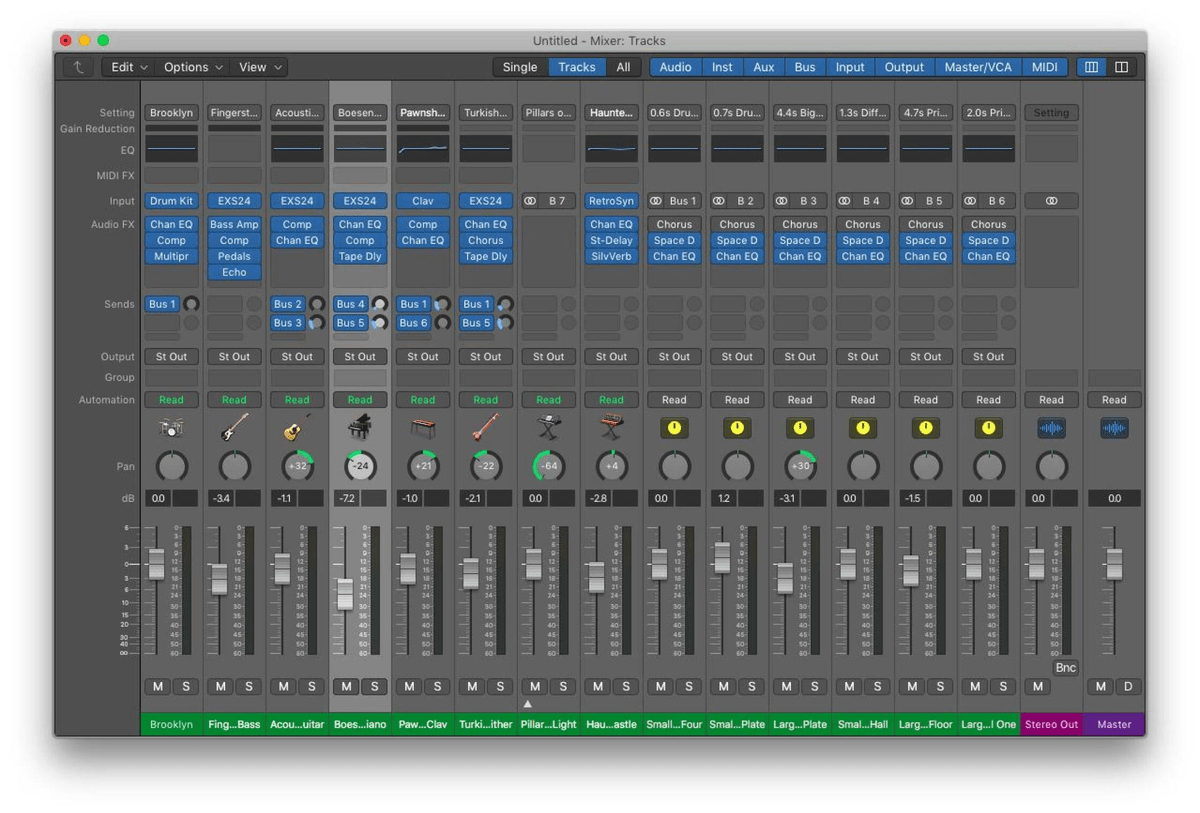Mute the Stereo Out channel
Image resolution: width=1200 pixels, height=813 pixels.
pos(1037,686)
